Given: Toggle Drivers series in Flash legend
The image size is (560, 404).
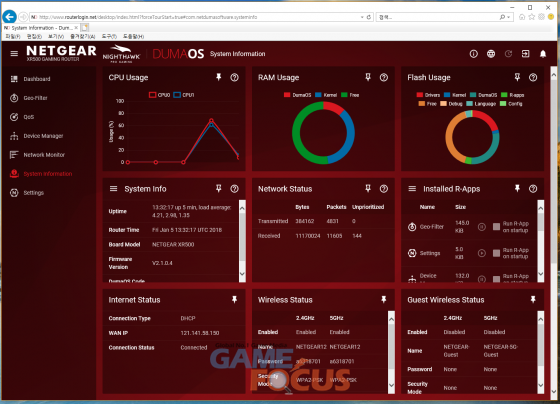Looking at the screenshot, I should click(x=428, y=95).
